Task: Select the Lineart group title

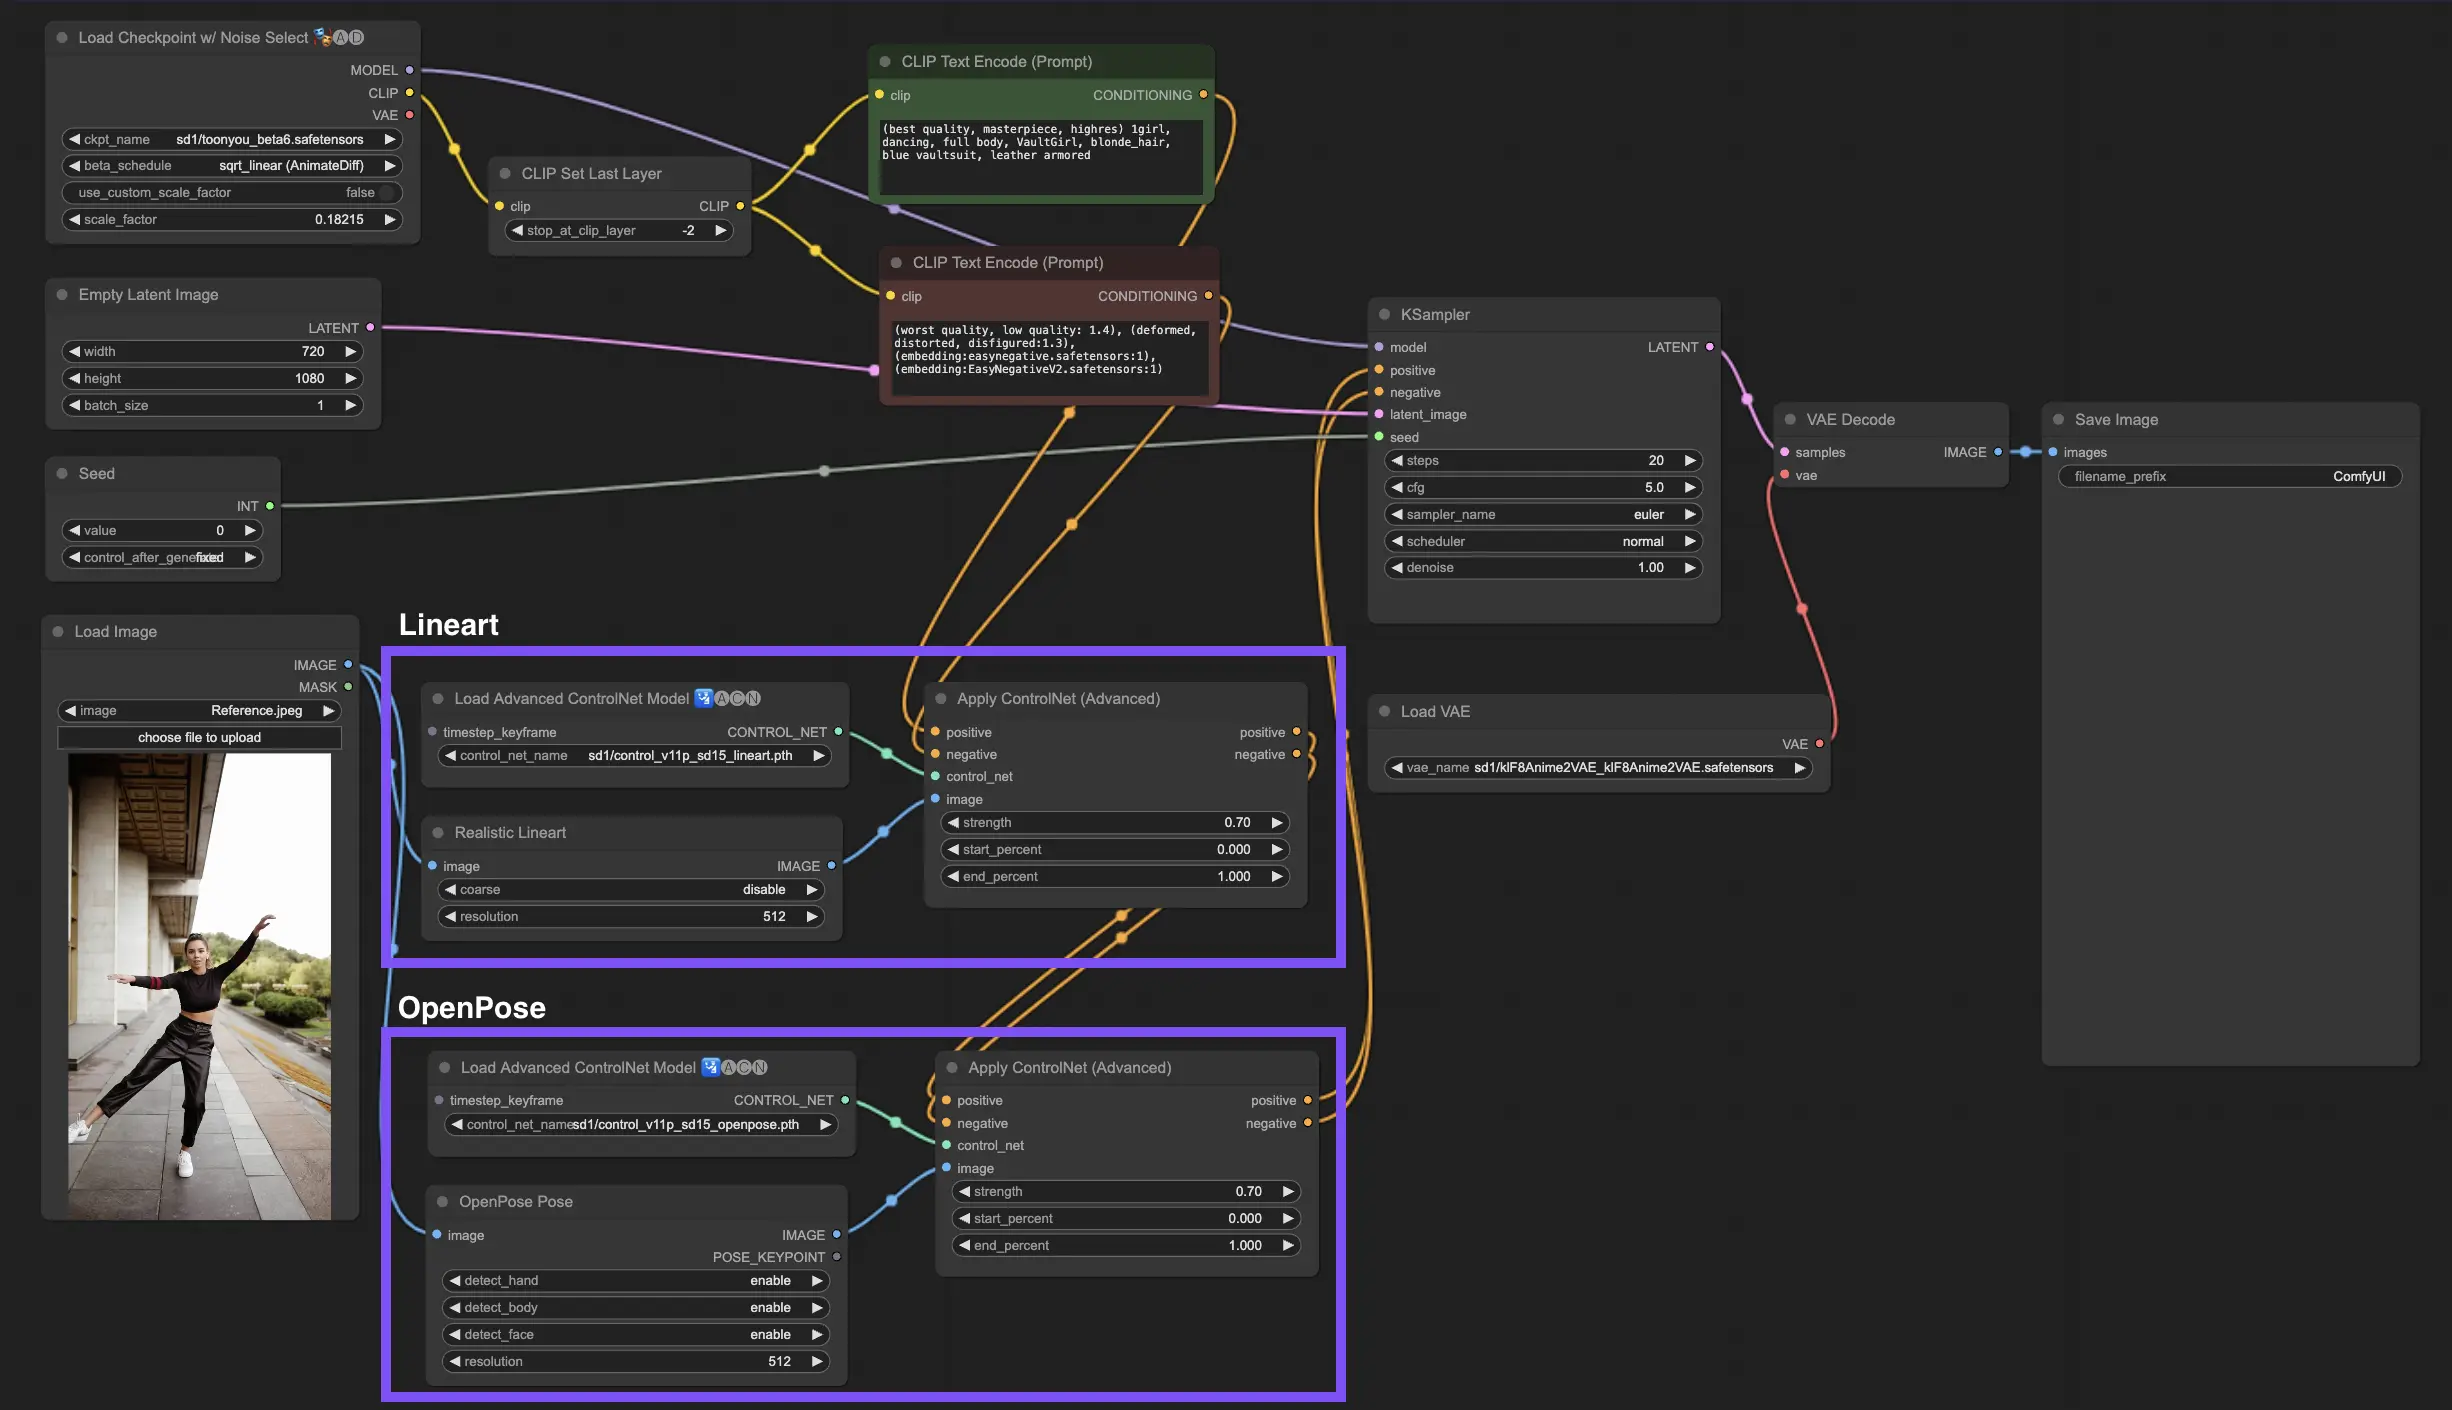Action: 448,625
